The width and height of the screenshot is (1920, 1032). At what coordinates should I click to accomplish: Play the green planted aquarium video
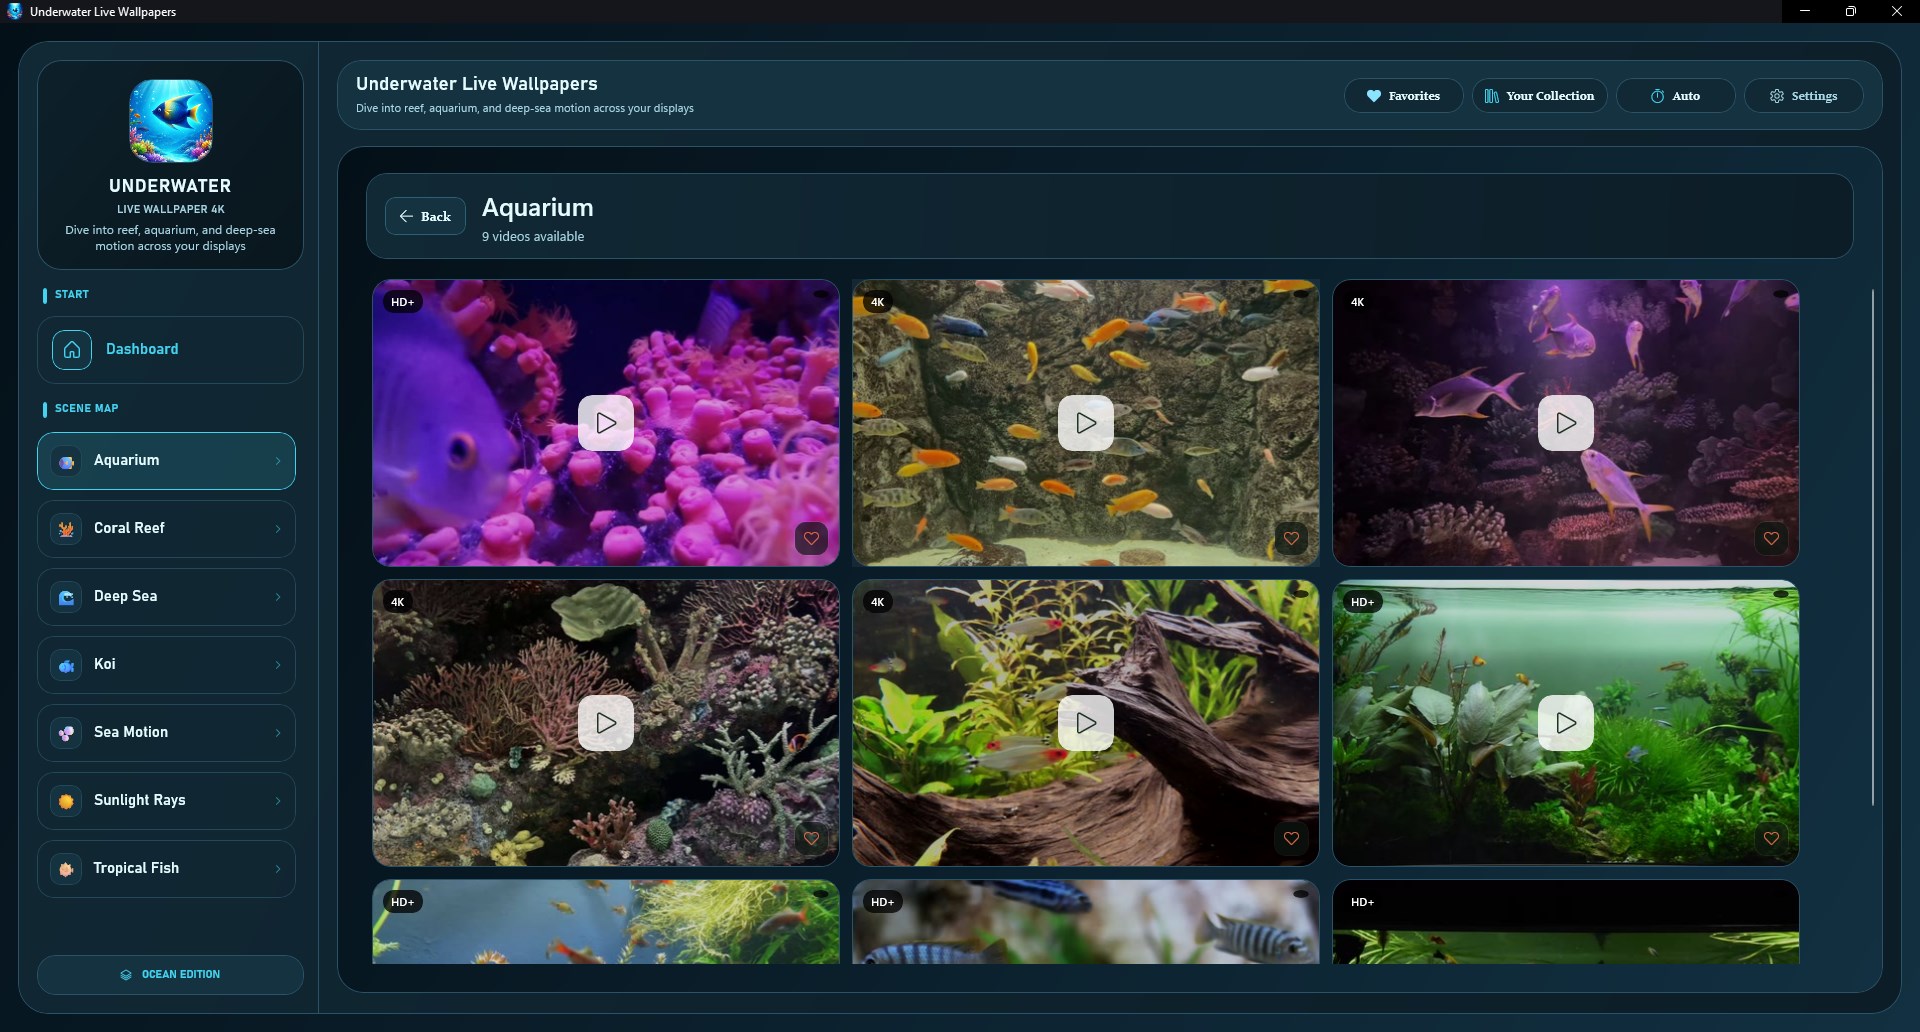coord(1566,723)
